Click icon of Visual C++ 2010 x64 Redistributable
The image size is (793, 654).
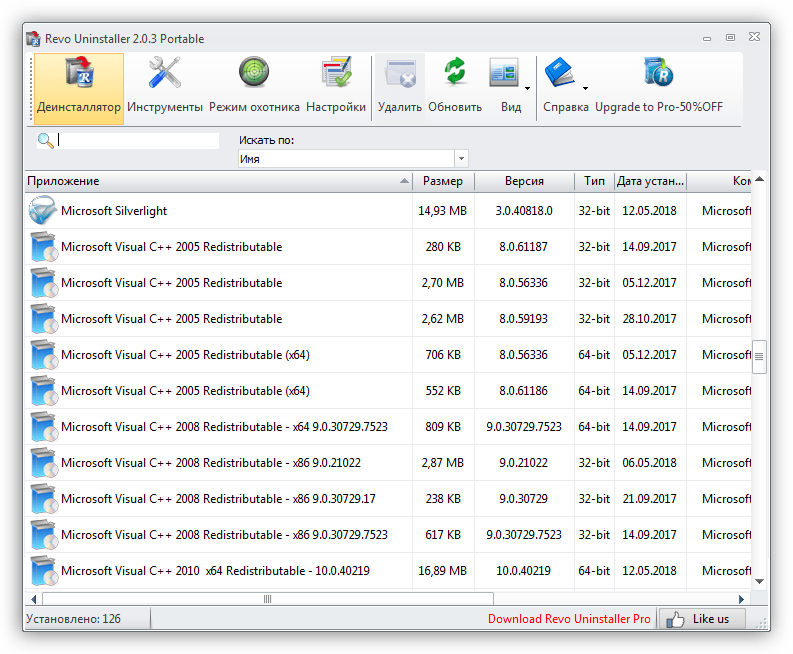point(43,571)
